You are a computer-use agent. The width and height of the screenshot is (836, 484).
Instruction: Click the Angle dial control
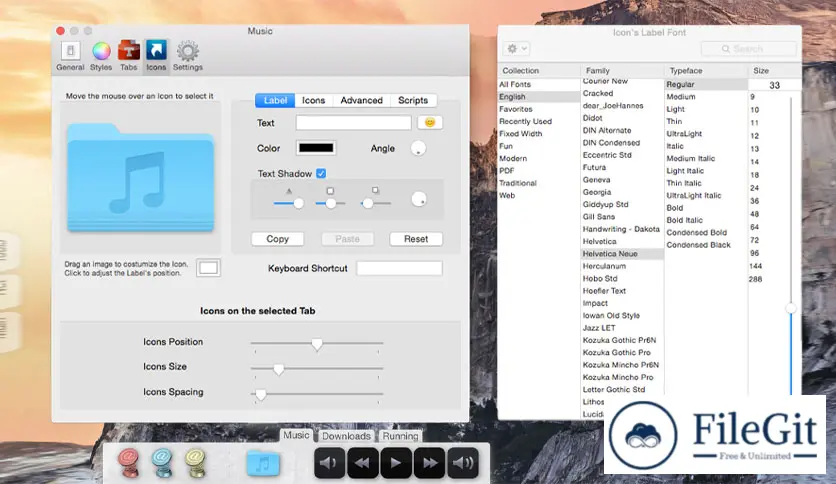pos(418,148)
